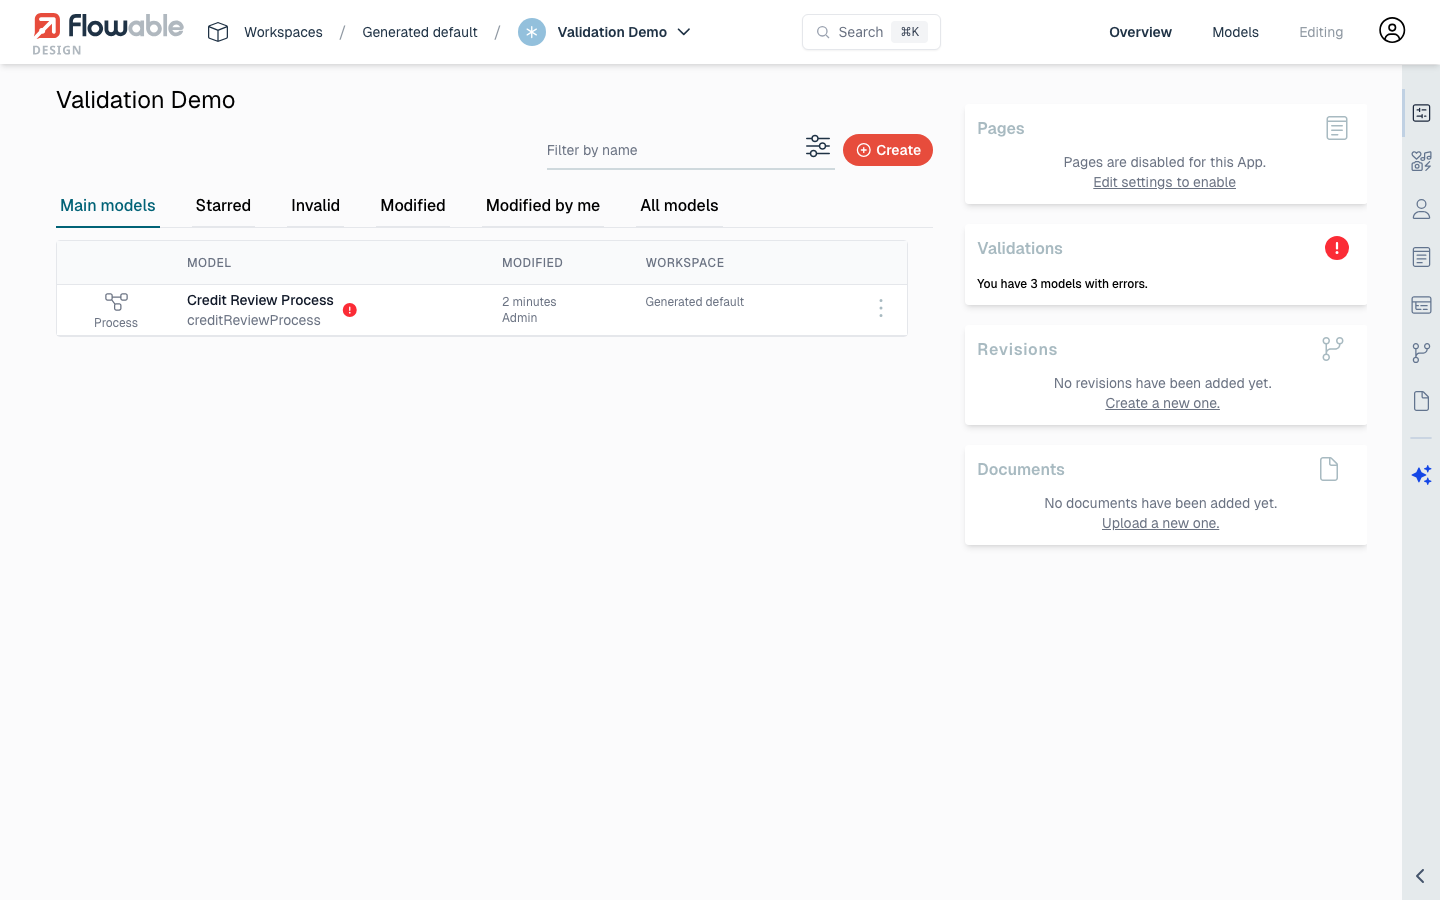Screen dimensions: 1440x900
Task: Switch to the Invalid models tab
Action: [x=315, y=206]
